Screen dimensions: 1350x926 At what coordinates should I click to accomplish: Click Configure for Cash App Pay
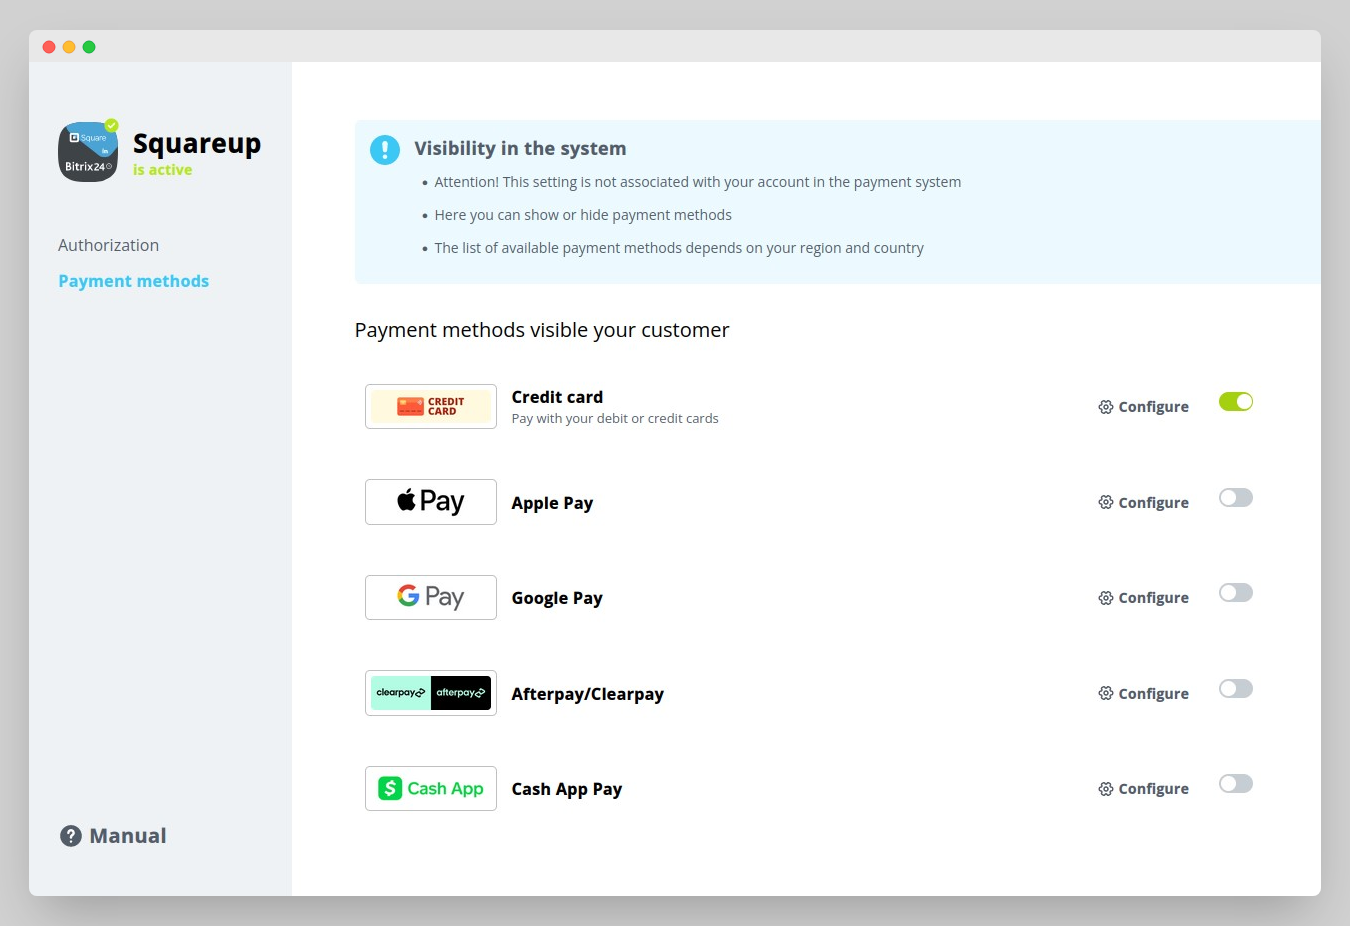coord(1144,789)
